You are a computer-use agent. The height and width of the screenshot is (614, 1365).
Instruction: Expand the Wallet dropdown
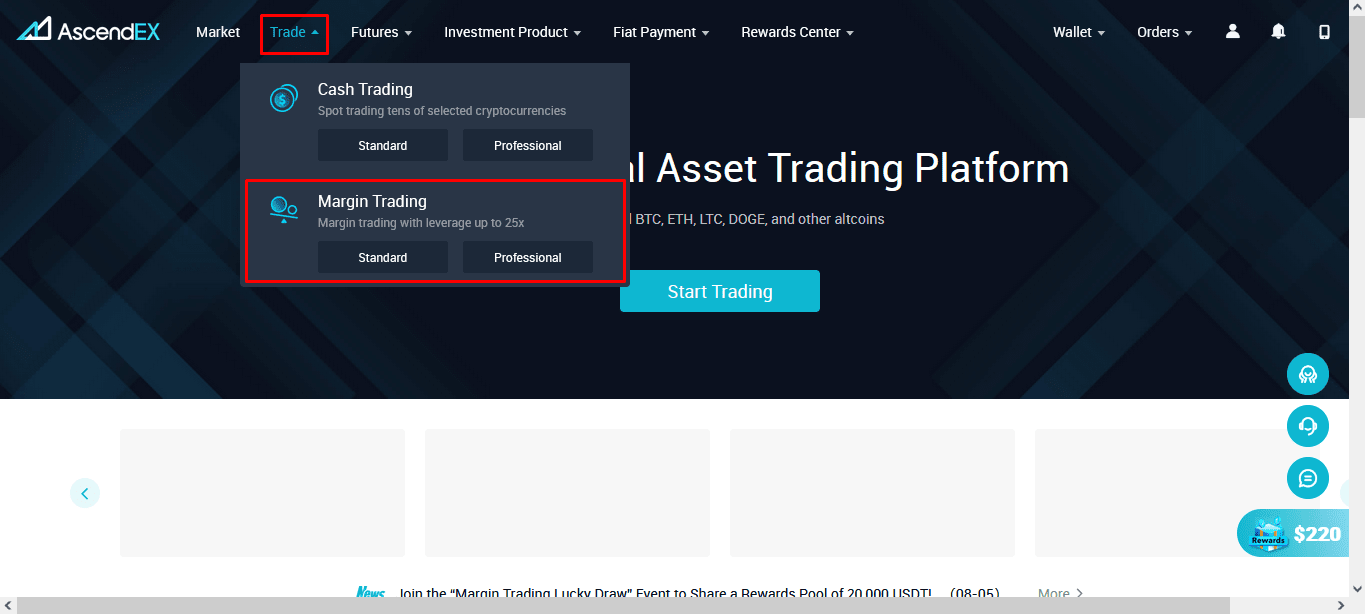(1078, 32)
